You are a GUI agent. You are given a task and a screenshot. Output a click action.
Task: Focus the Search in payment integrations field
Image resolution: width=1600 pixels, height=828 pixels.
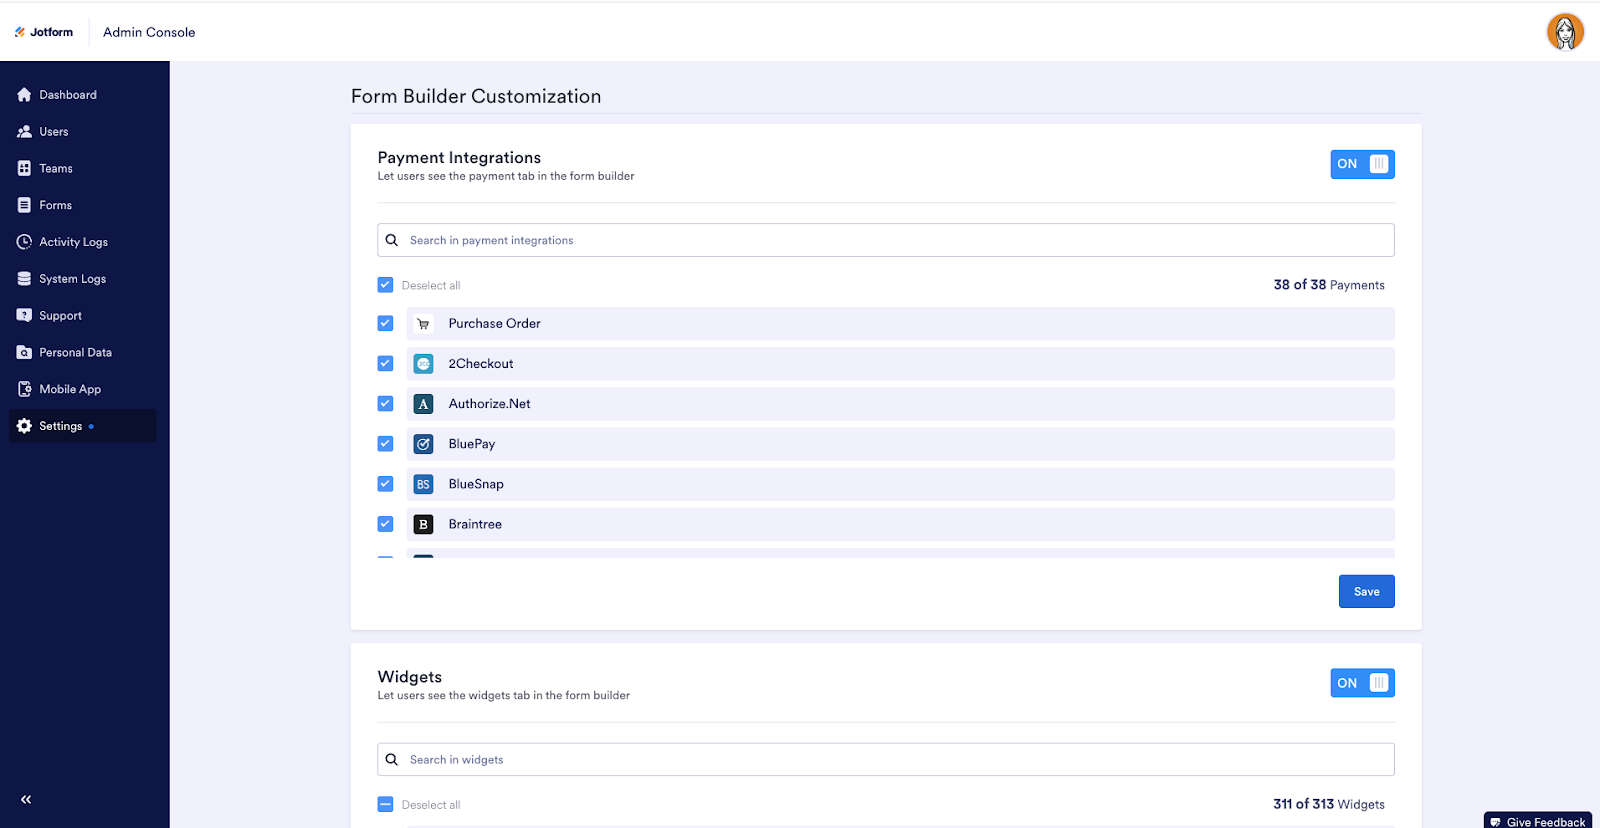(885, 240)
